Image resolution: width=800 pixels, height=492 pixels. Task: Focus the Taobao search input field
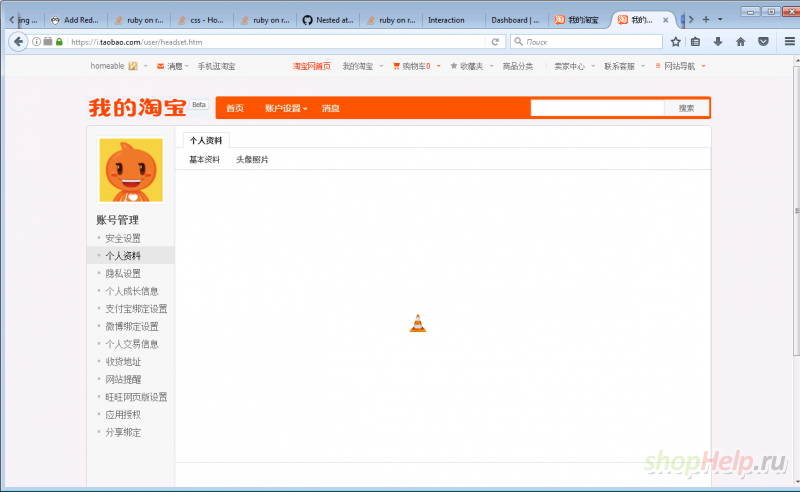[597, 108]
